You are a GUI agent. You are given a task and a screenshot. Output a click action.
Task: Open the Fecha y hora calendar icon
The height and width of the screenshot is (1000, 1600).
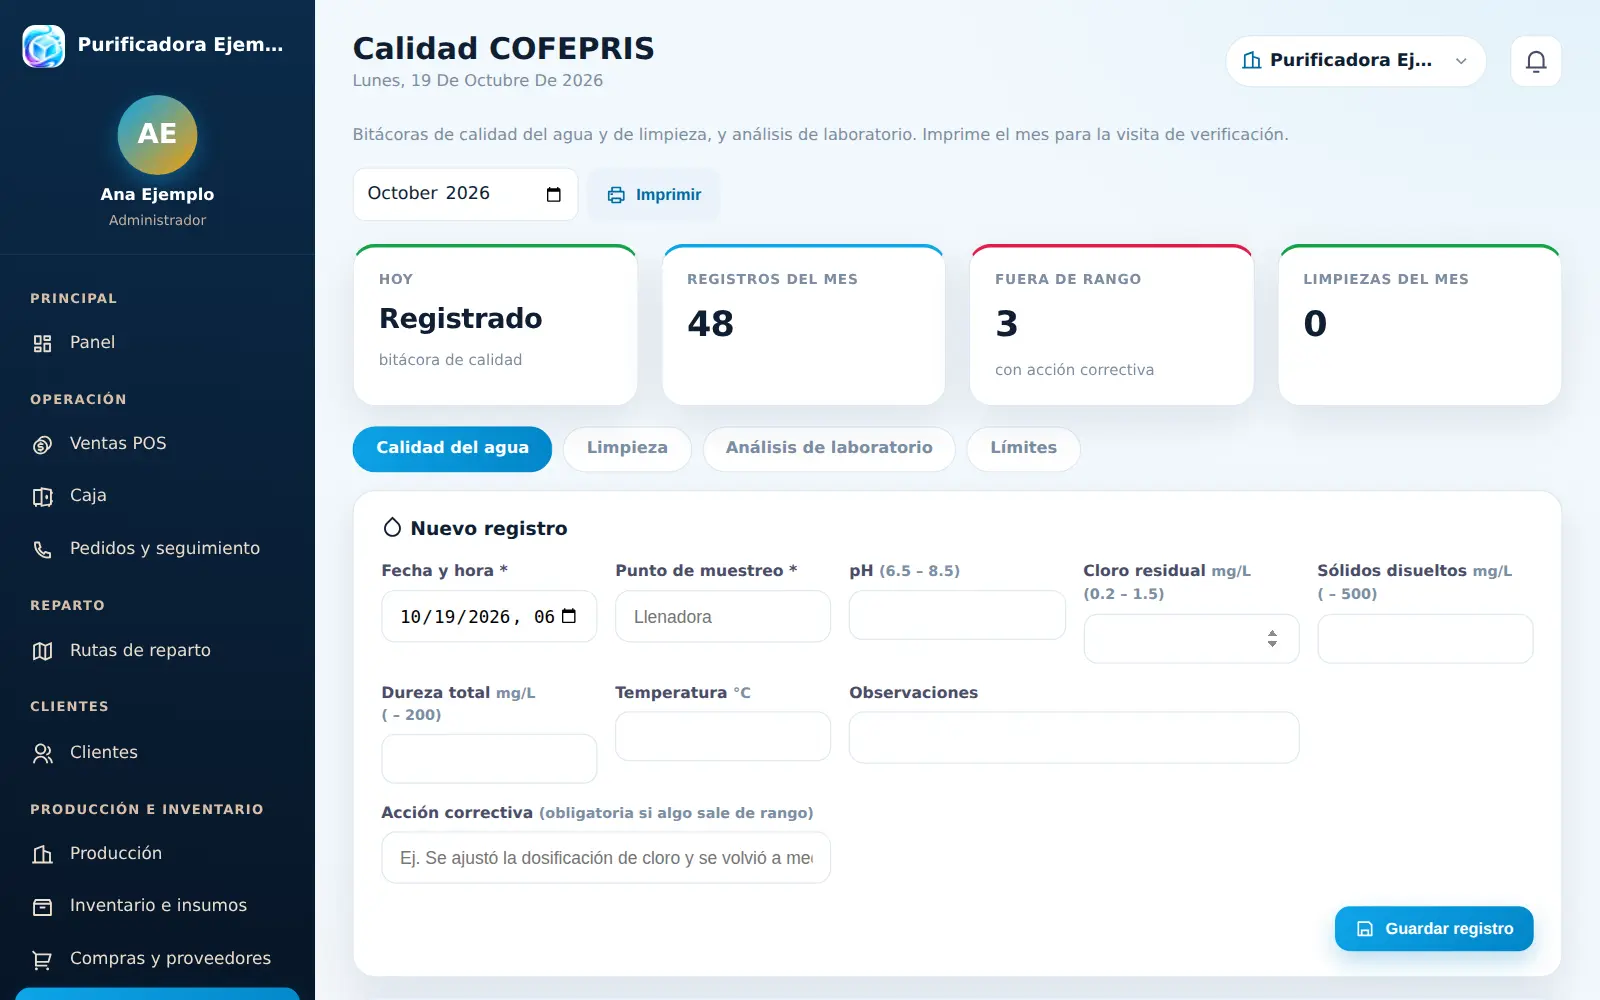569,616
